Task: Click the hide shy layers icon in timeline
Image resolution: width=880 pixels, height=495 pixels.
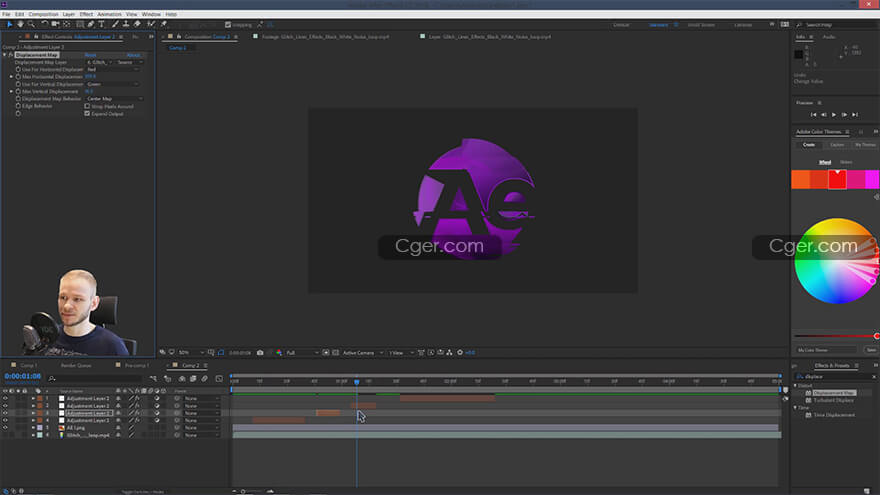Action: (x=182, y=379)
